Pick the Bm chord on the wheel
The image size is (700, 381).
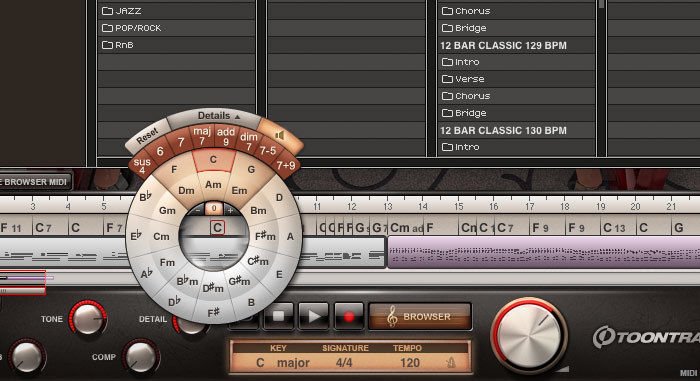pos(258,210)
